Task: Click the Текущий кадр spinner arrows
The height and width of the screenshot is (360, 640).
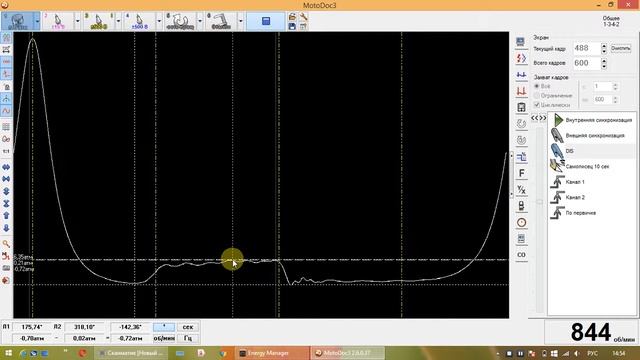Action: point(604,48)
